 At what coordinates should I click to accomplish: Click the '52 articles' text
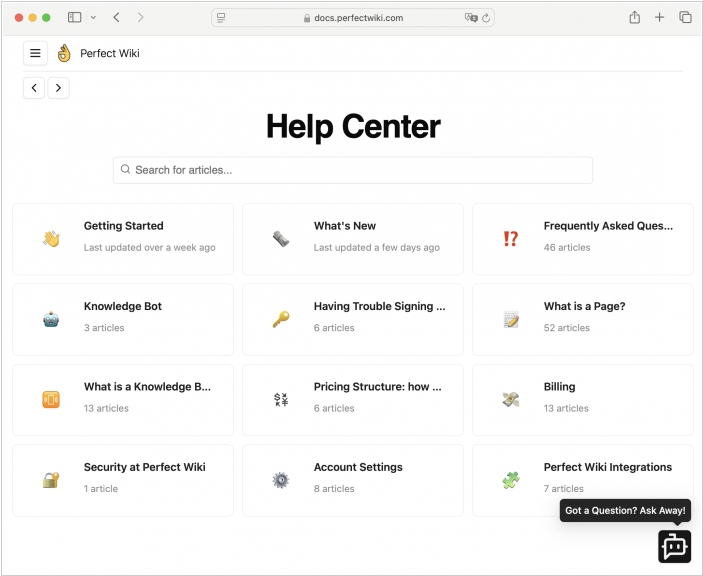567,328
